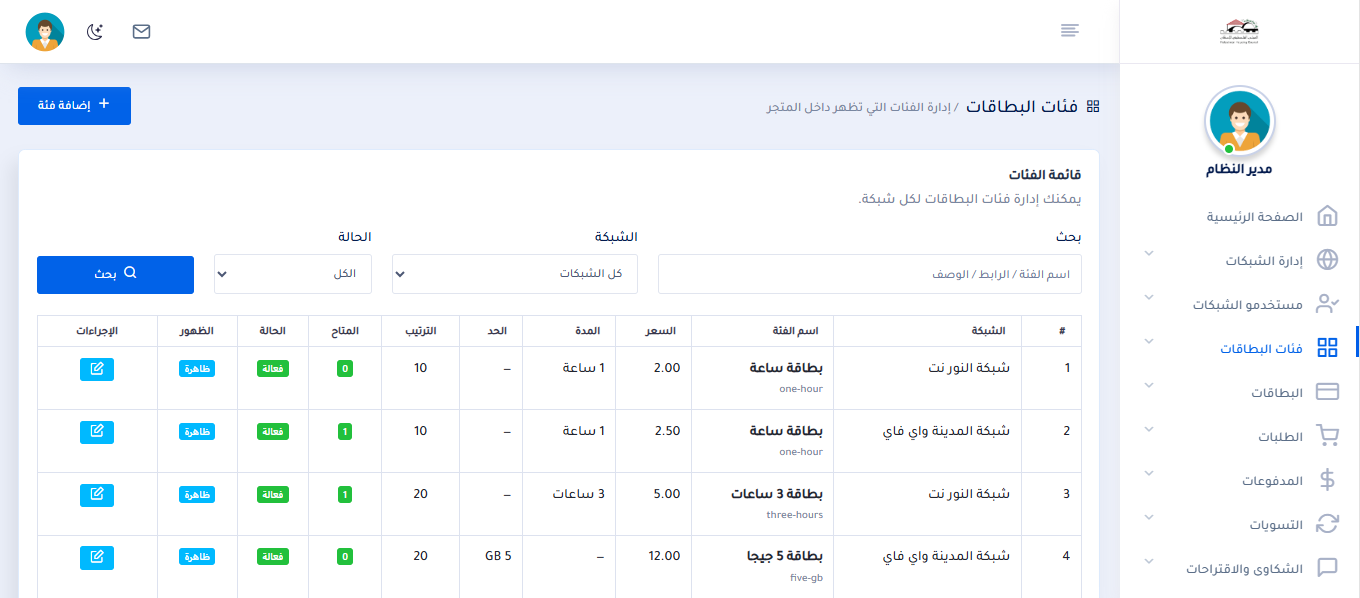The height and width of the screenshot is (598, 1360).
Task: Edit the بطاقة 5 جيجا category row
Action: coord(97,557)
